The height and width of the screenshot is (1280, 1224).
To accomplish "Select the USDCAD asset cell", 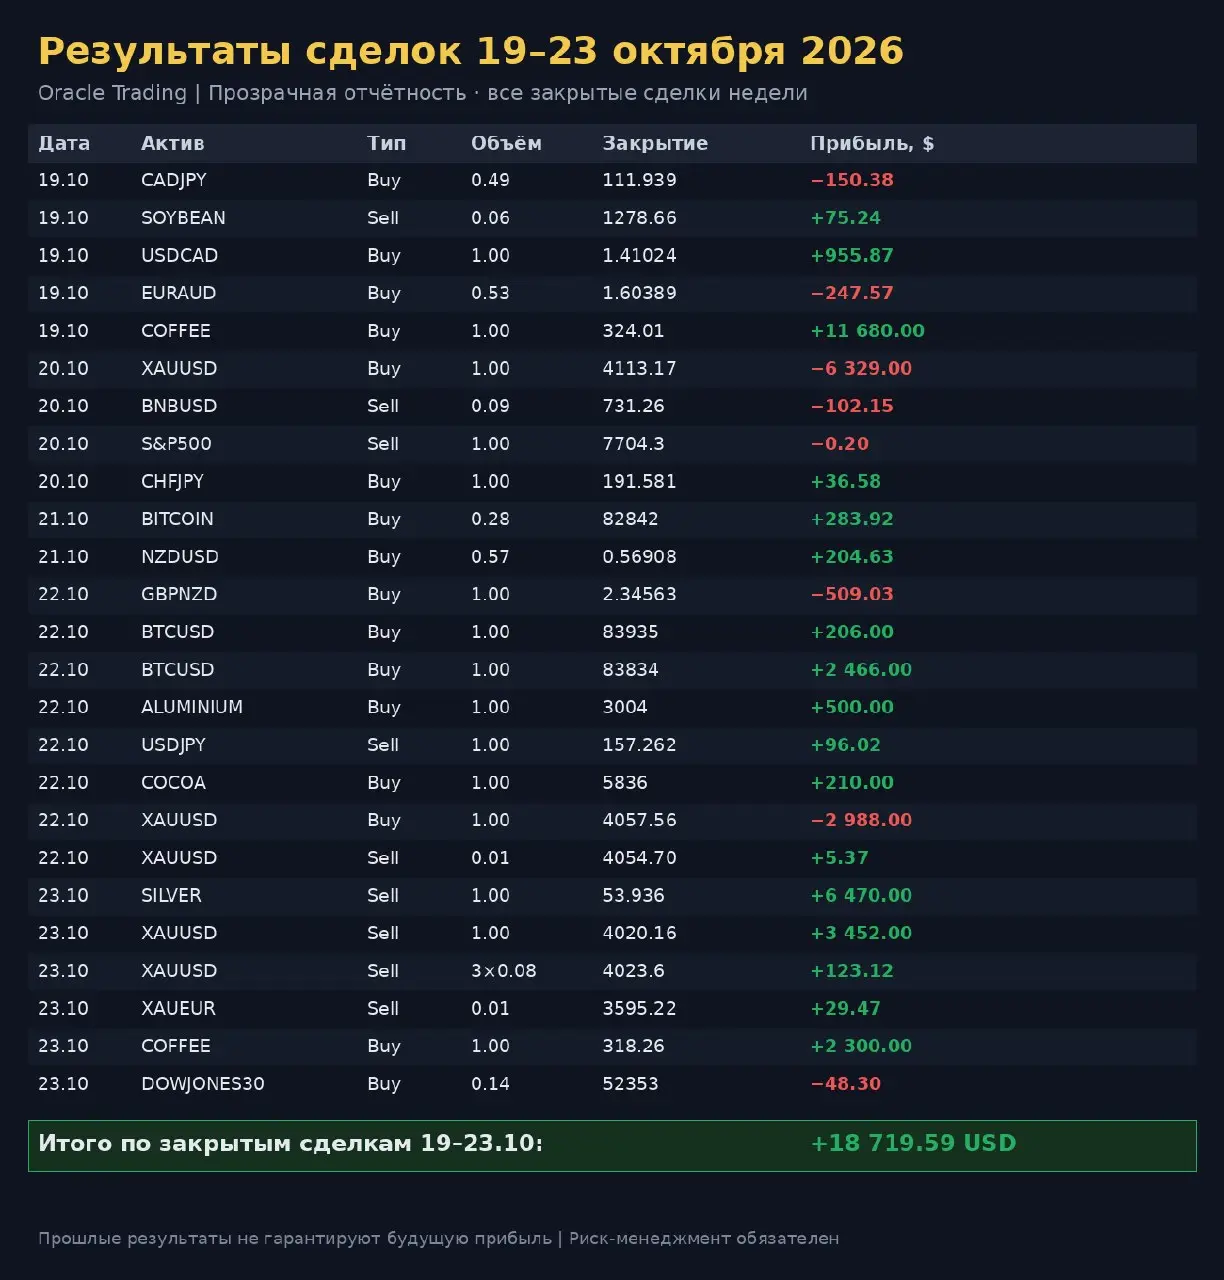I will tap(179, 255).
